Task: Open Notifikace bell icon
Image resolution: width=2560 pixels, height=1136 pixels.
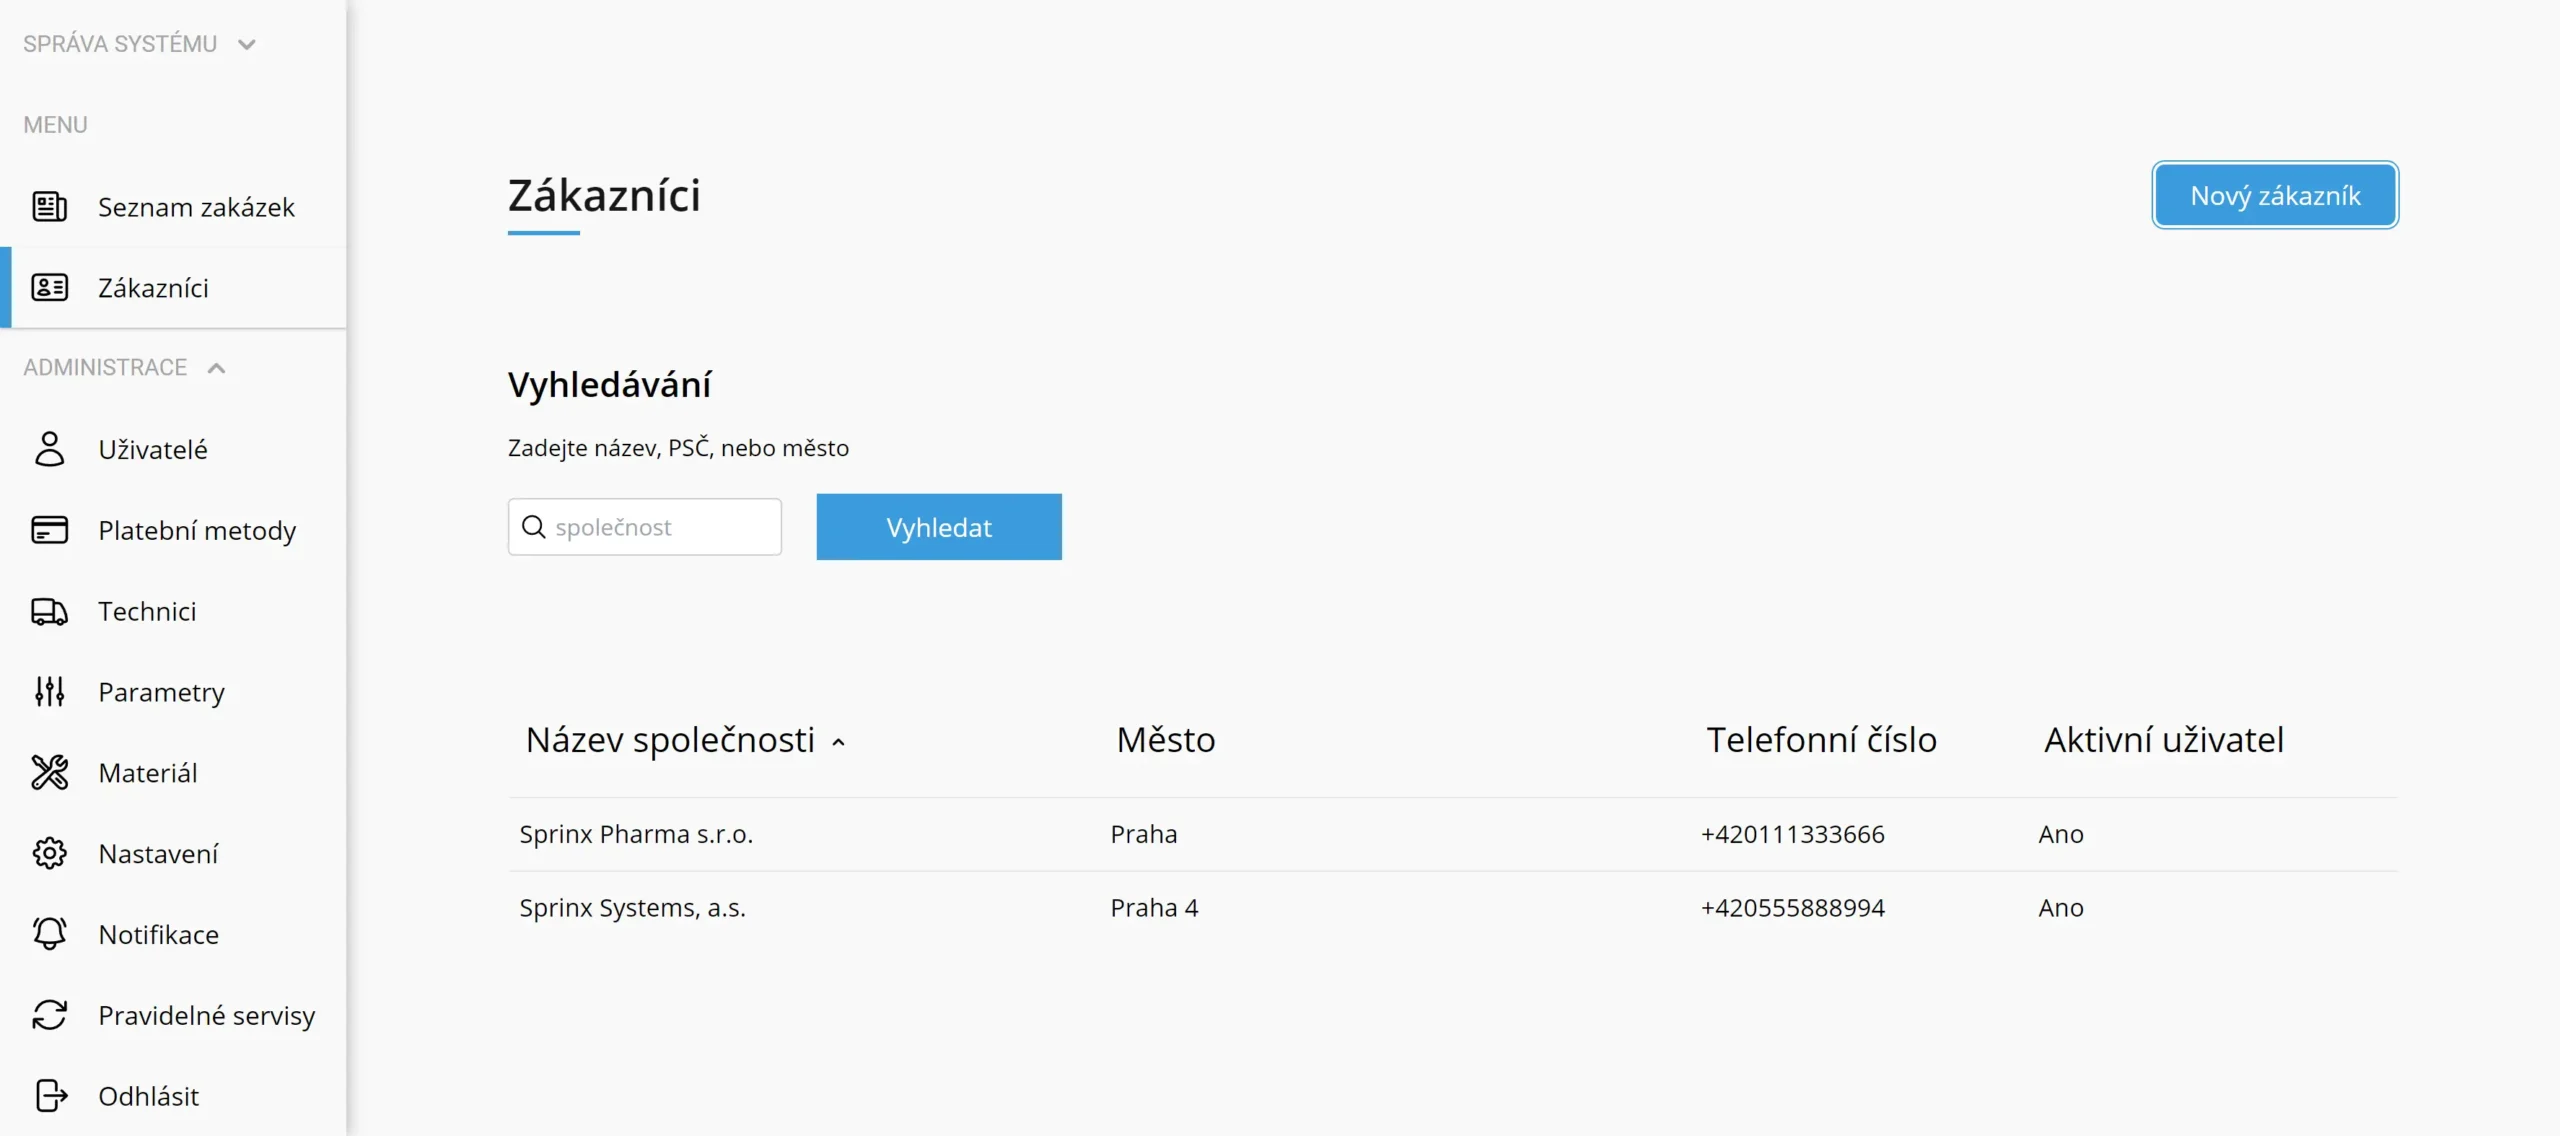Action: (x=49, y=934)
